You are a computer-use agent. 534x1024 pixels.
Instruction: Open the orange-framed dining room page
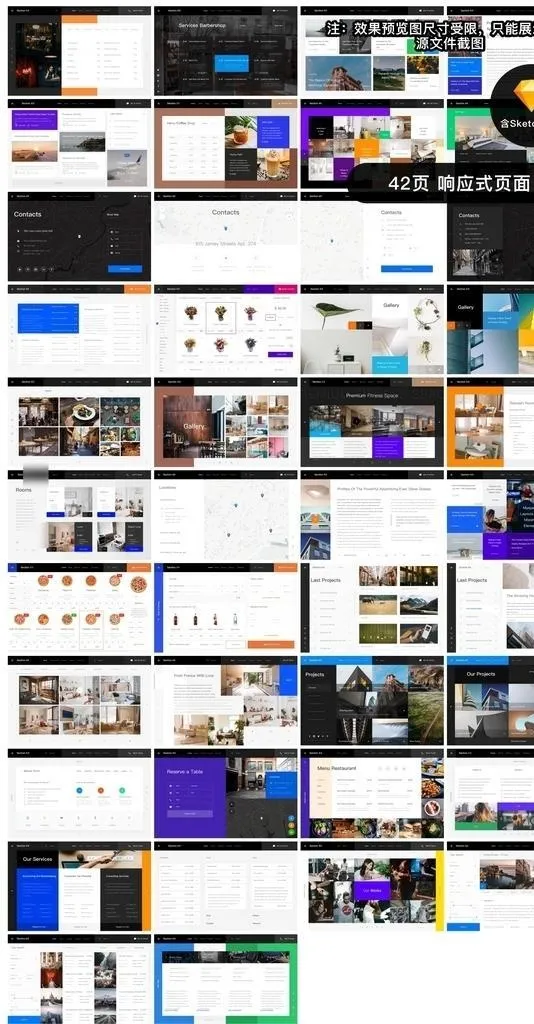pyautogui.click(x=490, y=422)
